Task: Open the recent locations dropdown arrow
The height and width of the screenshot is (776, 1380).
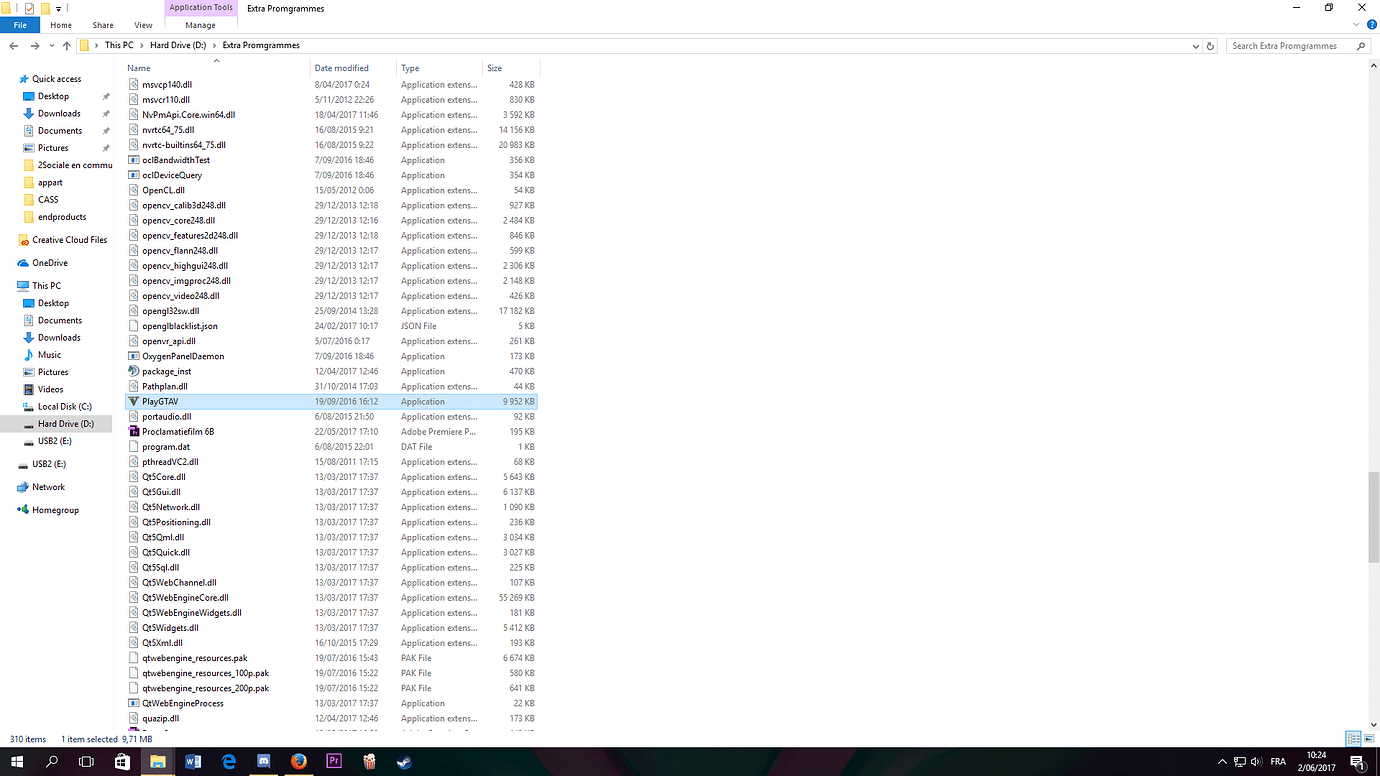Action: (x=51, y=46)
